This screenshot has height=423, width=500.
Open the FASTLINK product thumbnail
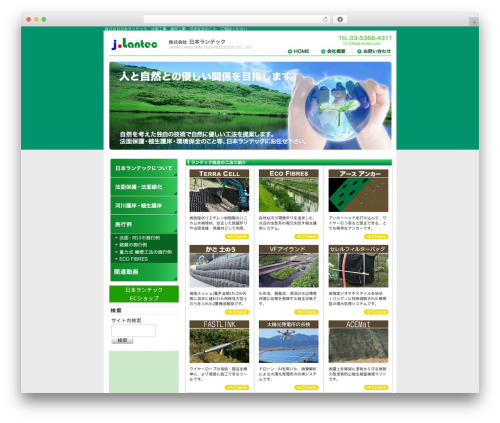(x=219, y=342)
